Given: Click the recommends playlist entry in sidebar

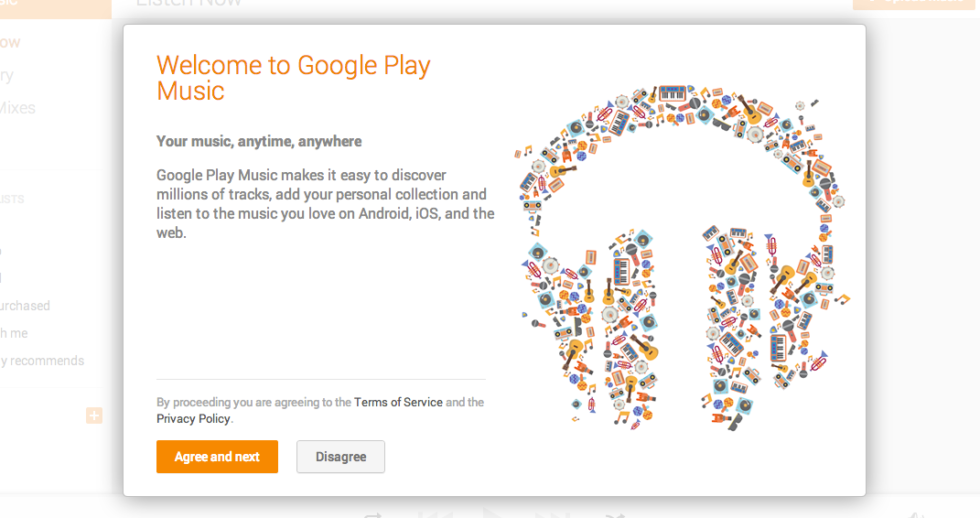Looking at the screenshot, I should pyautogui.click(x=42, y=361).
